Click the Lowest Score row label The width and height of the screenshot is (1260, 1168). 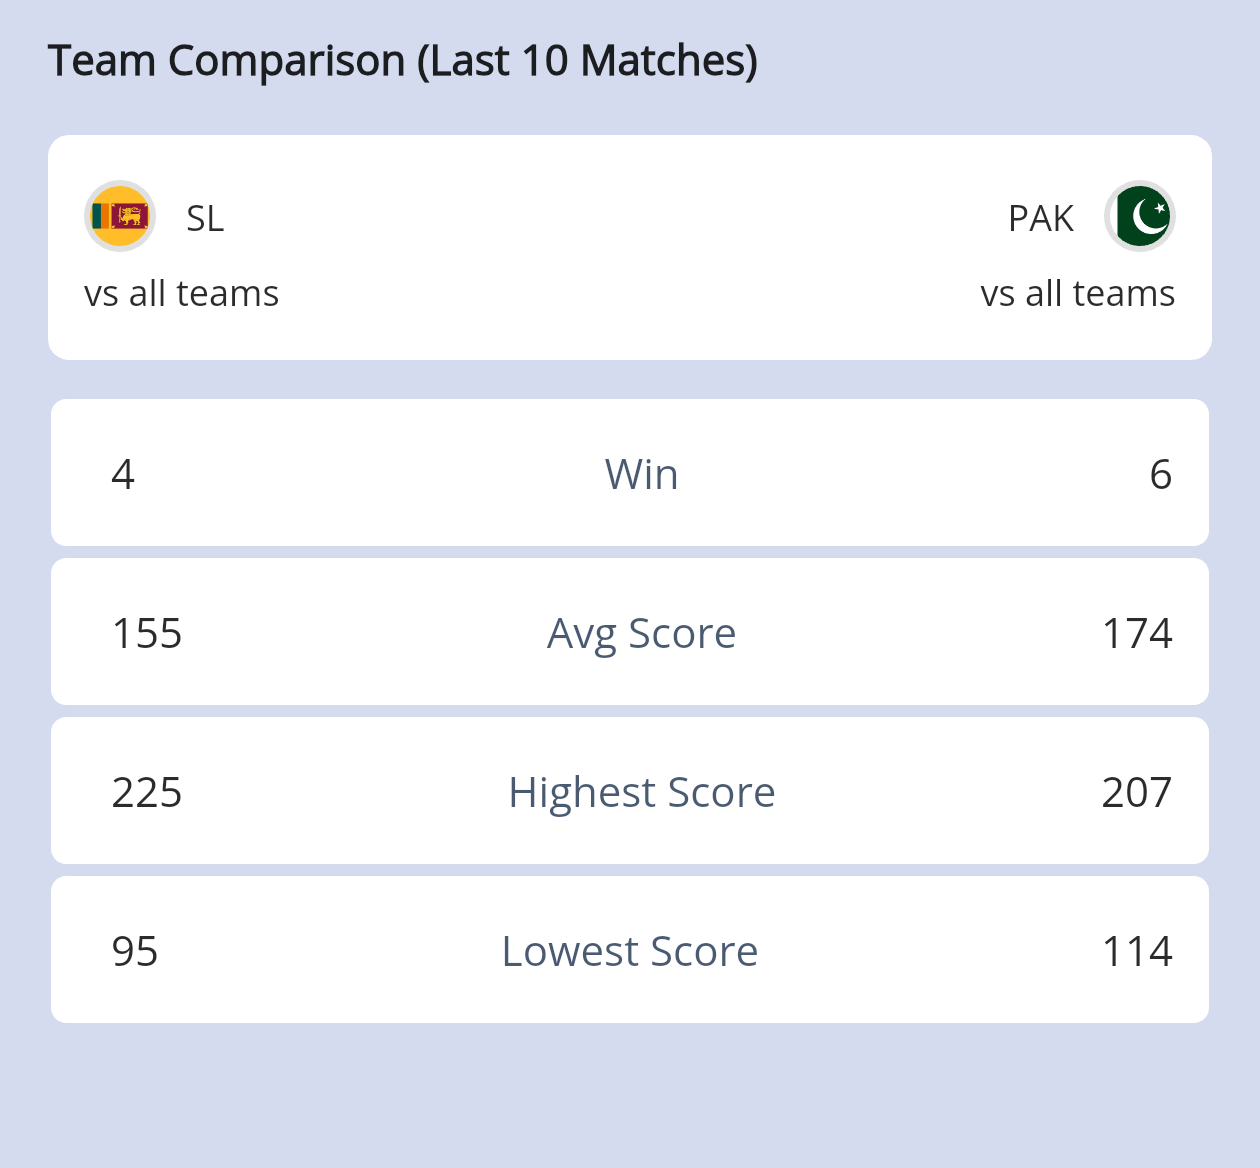[630, 951]
